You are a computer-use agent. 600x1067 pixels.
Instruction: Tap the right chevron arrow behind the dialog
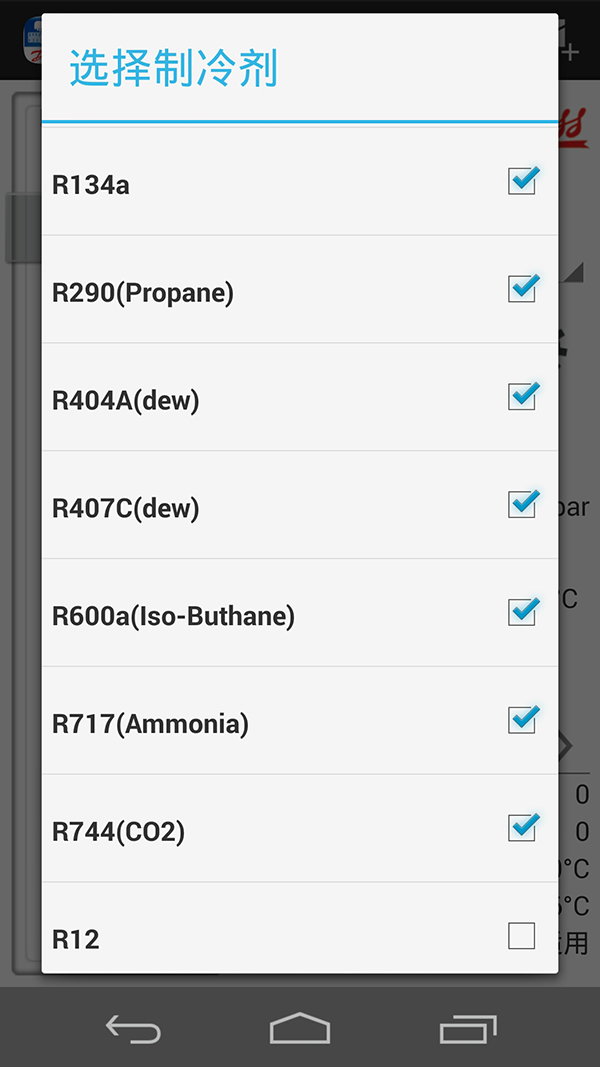565,746
